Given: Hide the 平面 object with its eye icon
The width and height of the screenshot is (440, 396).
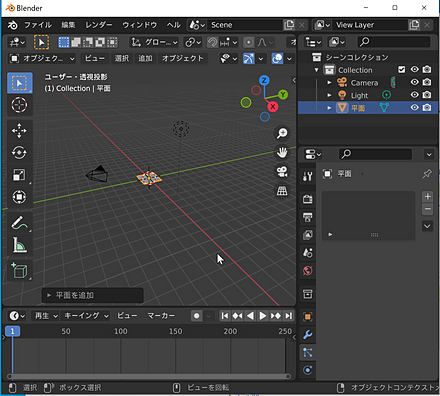Looking at the screenshot, I should [x=414, y=107].
